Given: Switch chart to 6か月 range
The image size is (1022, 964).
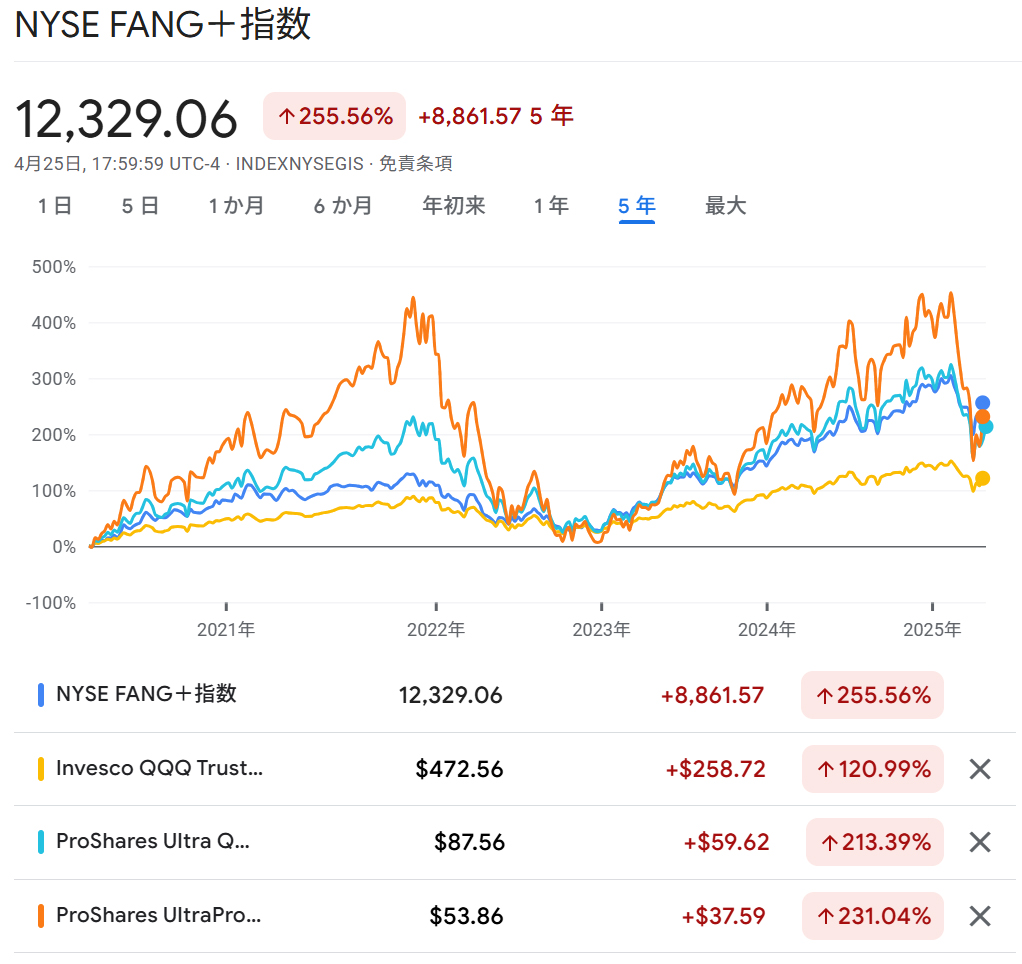Looking at the screenshot, I should click(x=343, y=206).
